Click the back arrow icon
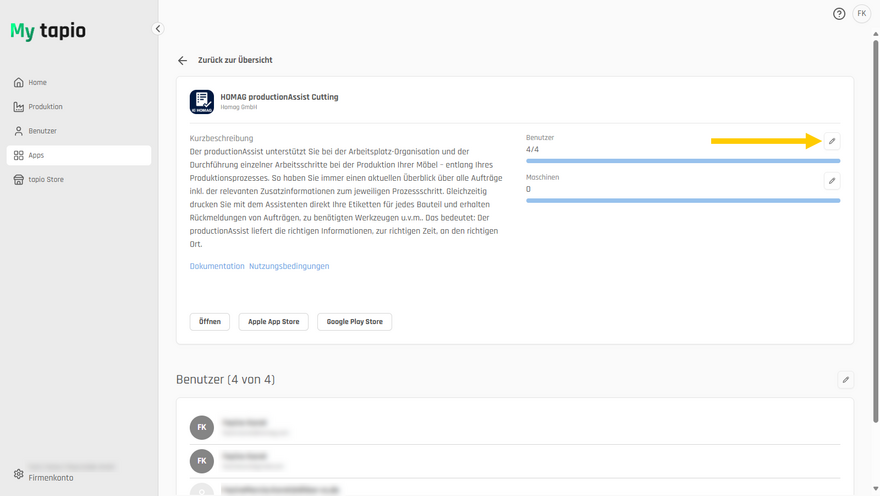Viewport: 880px width, 496px height. (182, 61)
